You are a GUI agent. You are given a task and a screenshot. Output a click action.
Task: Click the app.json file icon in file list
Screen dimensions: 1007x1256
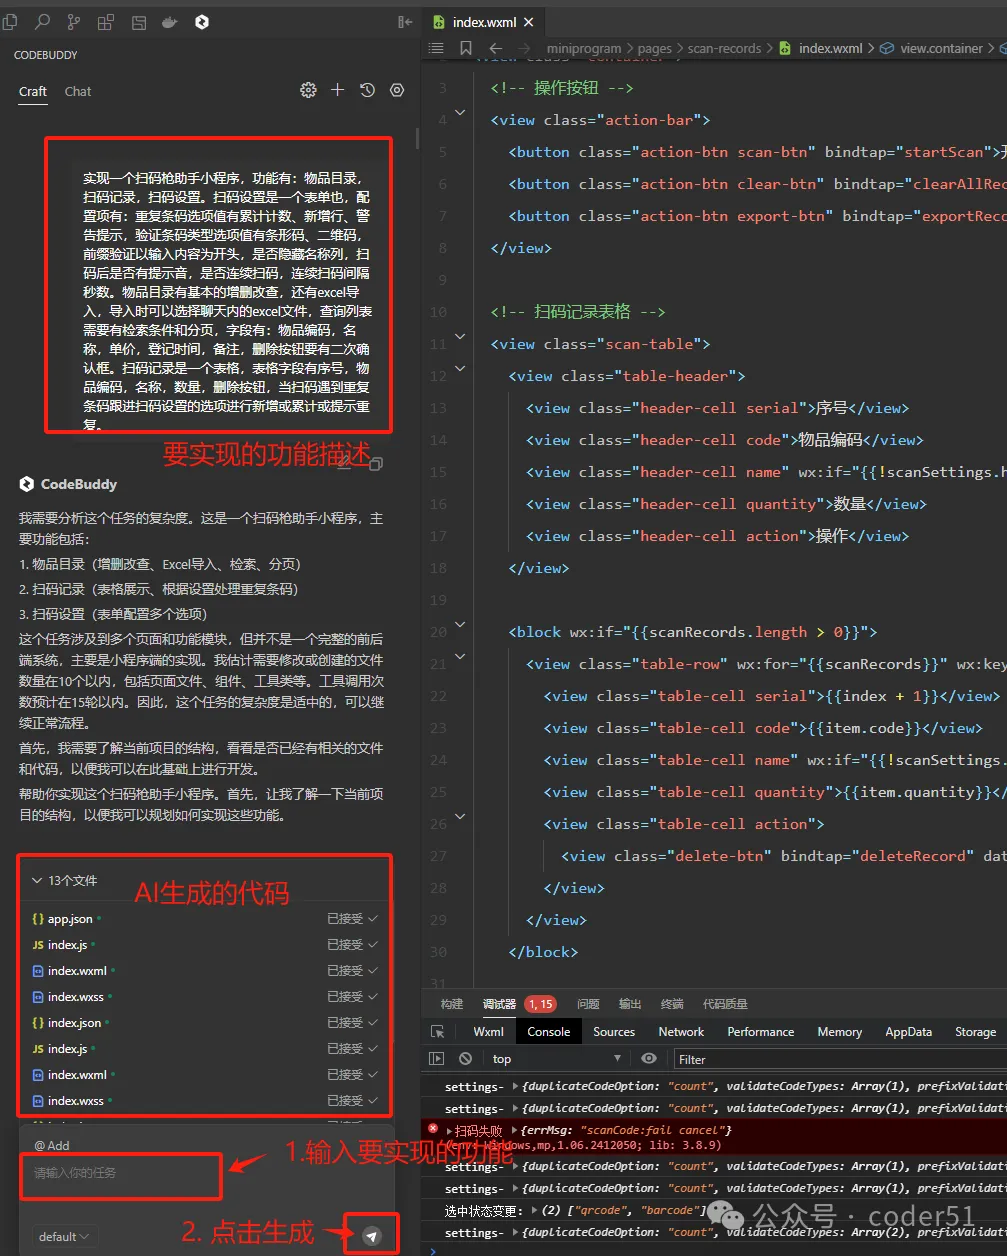coord(38,919)
